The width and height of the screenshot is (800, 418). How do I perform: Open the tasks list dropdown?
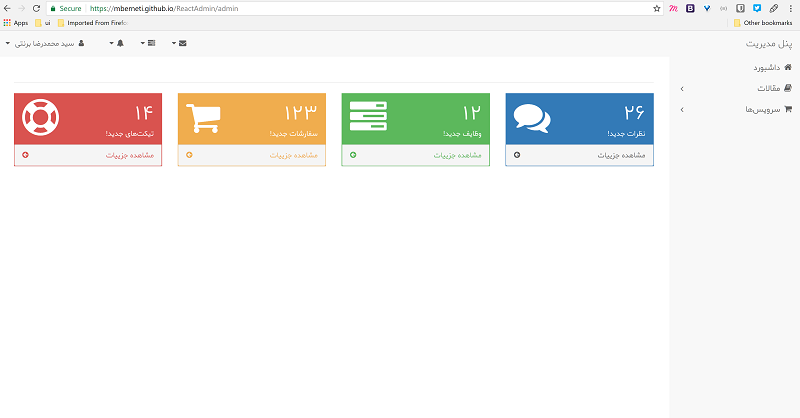(148, 43)
